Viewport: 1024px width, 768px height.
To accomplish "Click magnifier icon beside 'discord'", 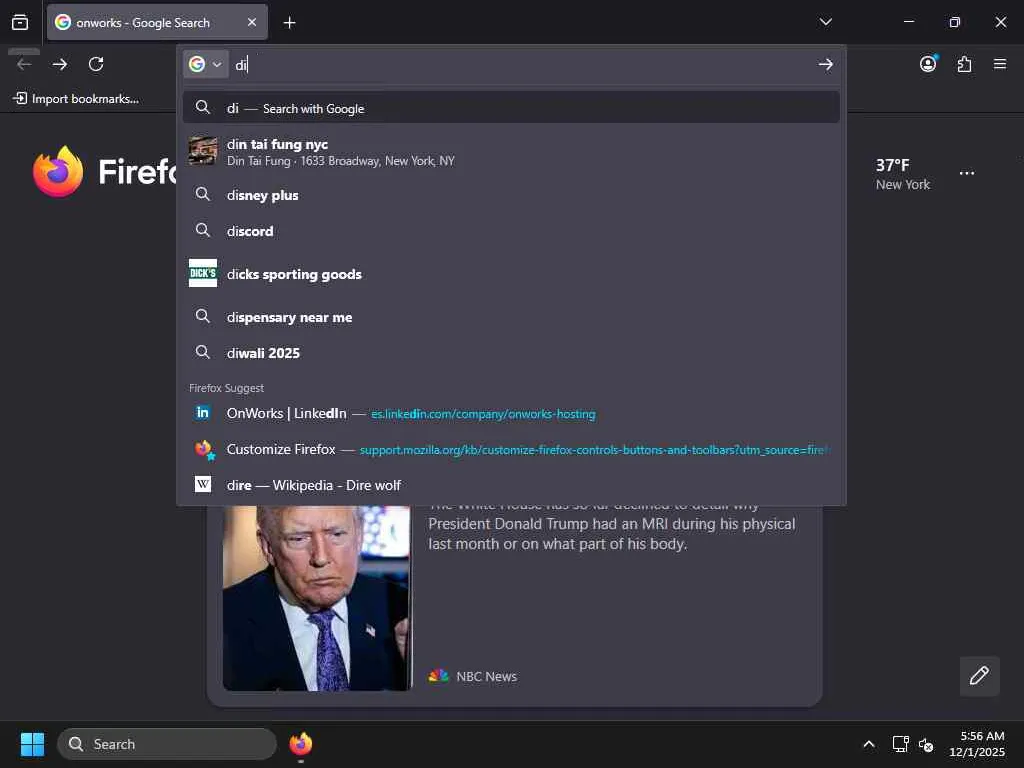I will click(x=202, y=230).
